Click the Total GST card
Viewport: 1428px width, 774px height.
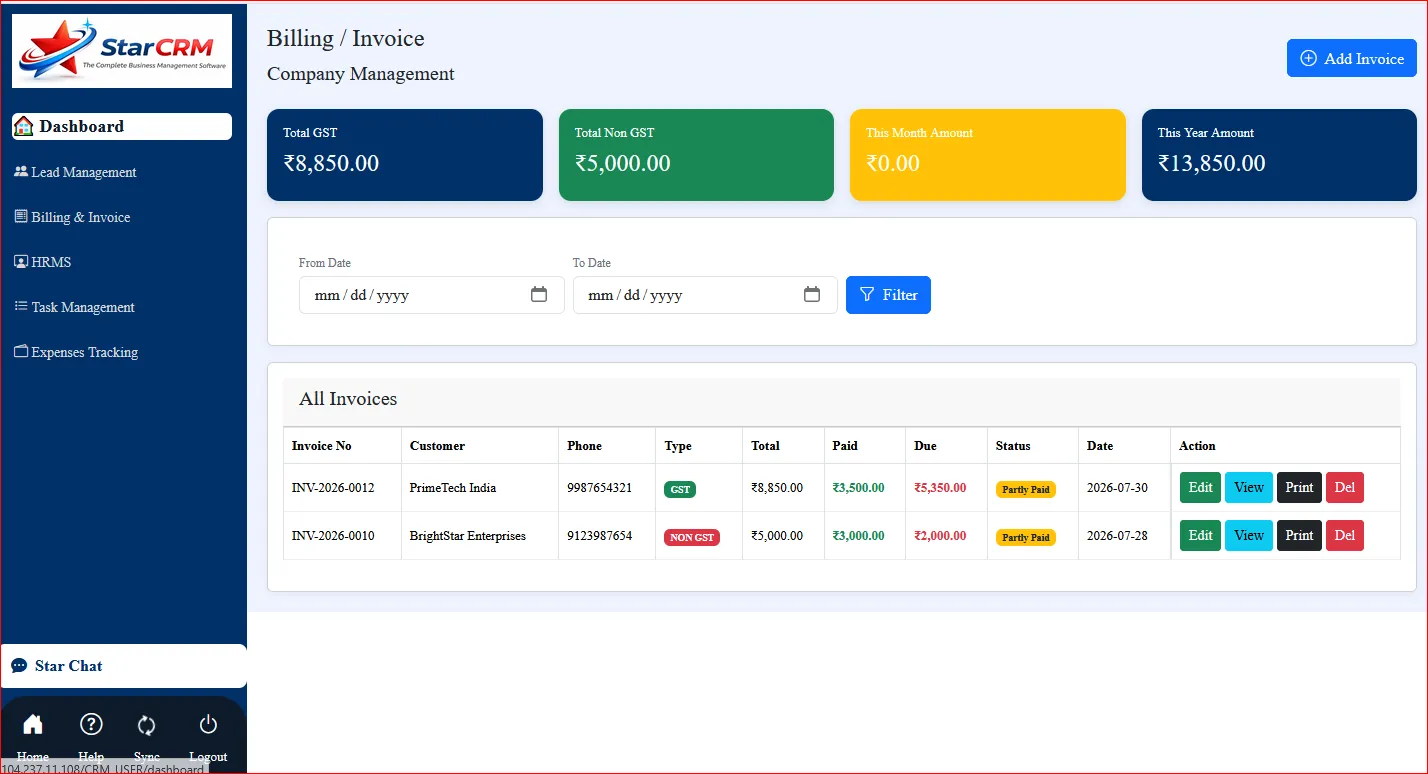[x=405, y=155]
